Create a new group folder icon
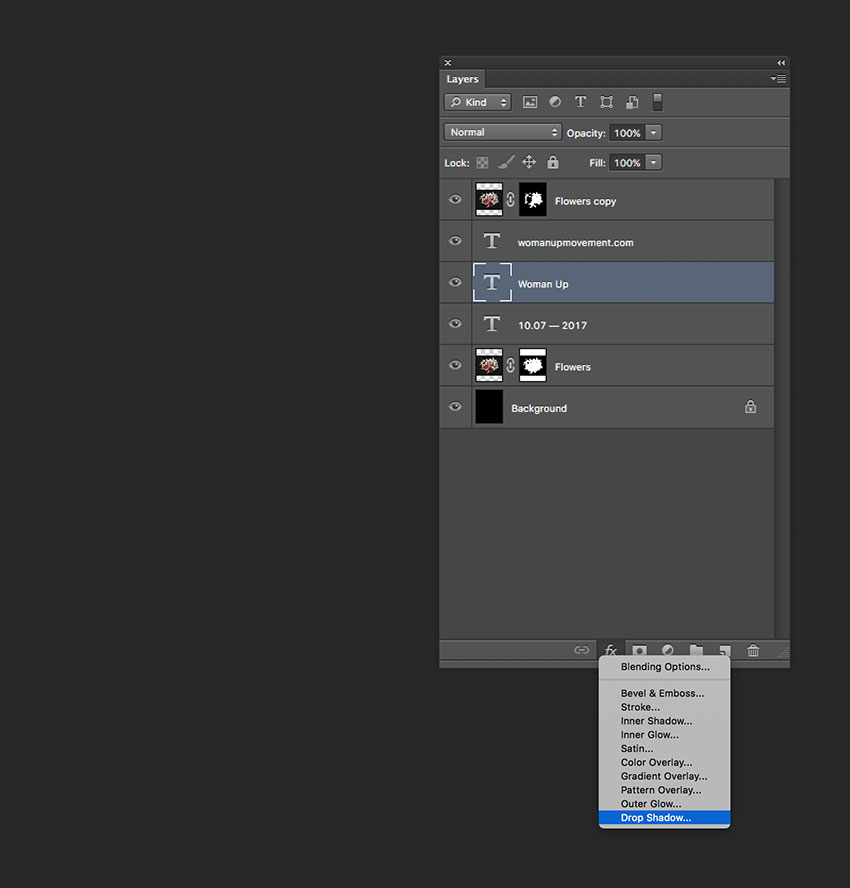Image resolution: width=850 pixels, height=888 pixels. [697, 650]
